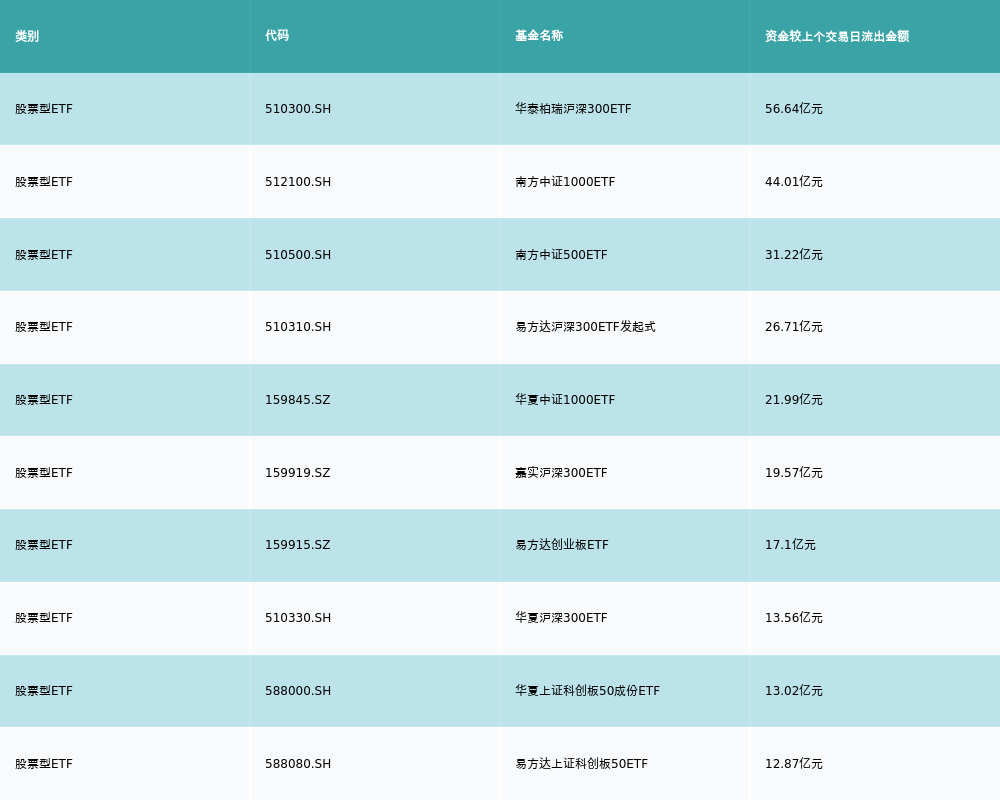Screen dimensions: 1000x800
Task: Click 股票型ETF in the 512100.SH row
Action: coord(44,182)
